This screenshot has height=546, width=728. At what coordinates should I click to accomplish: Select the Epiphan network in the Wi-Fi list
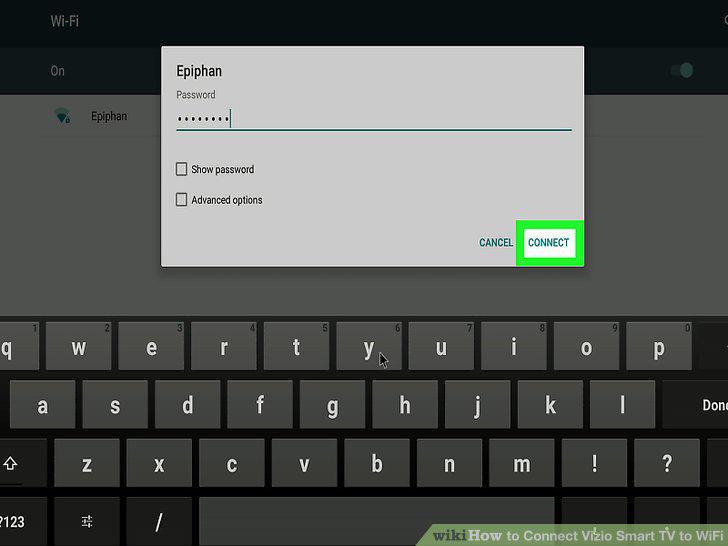pos(109,116)
